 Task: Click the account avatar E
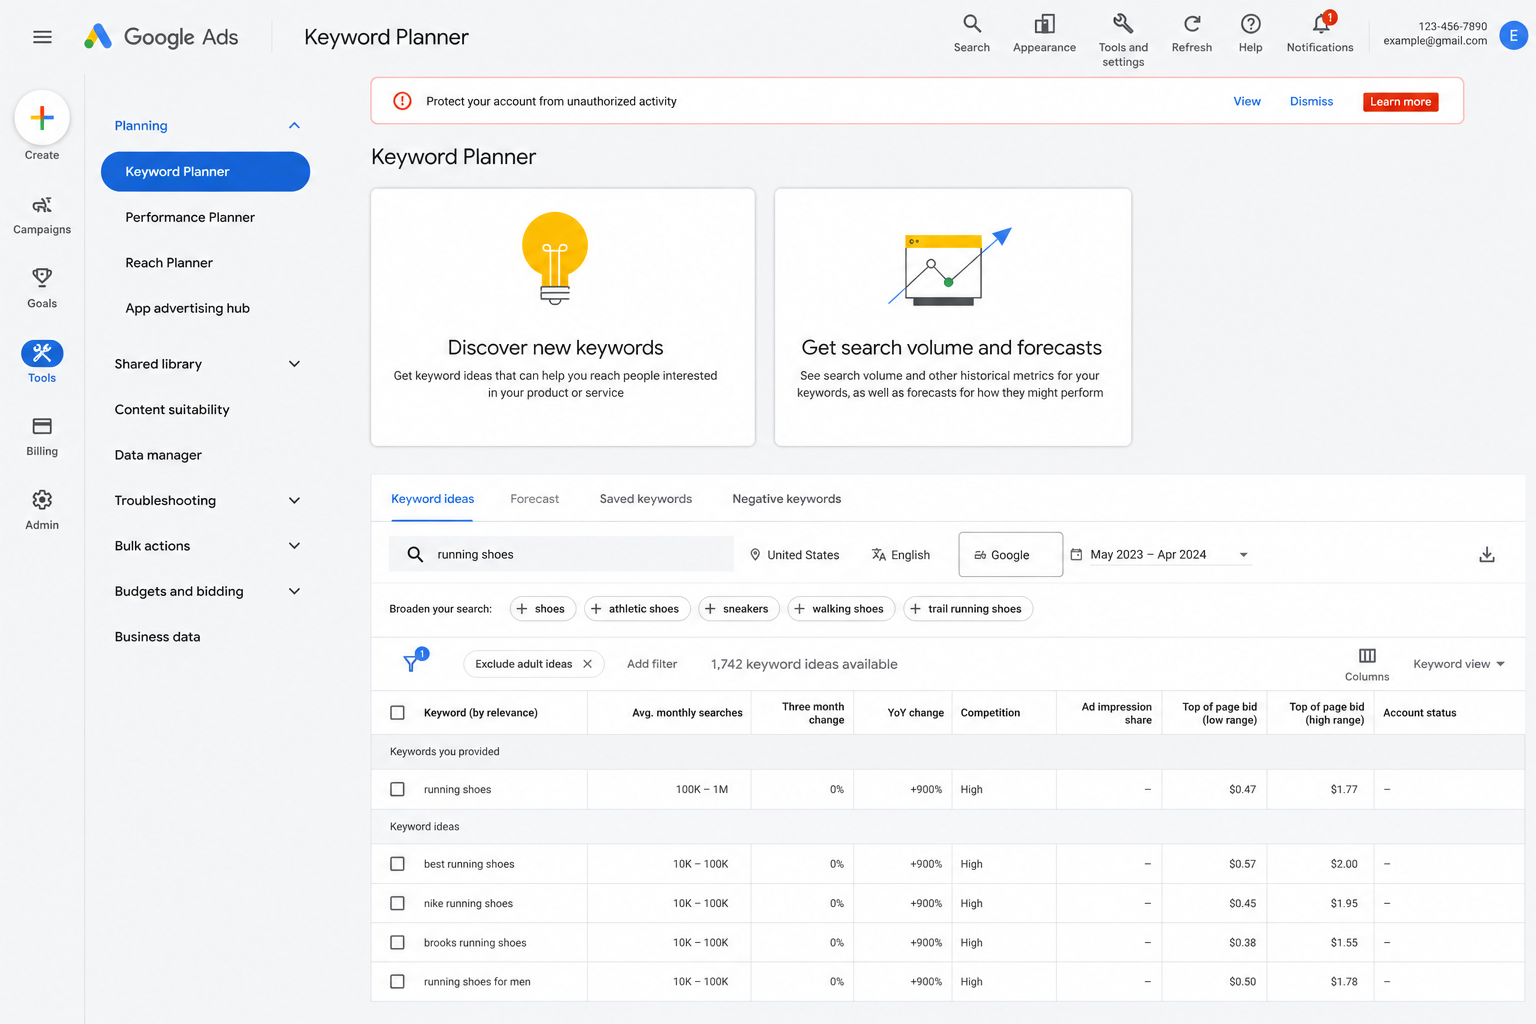pos(1513,36)
